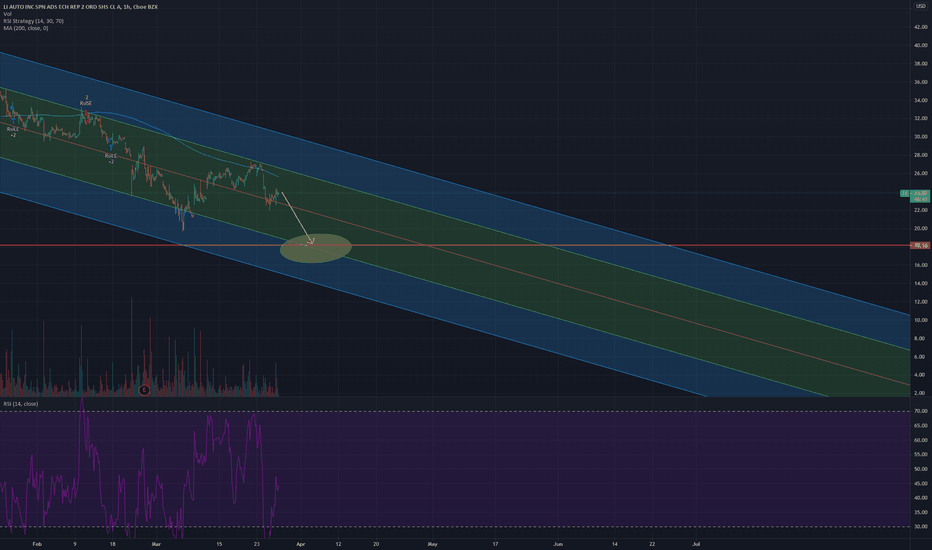932x550 pixels.
Task: Click the 50.00 RSI axis label
Action: [x=922, y=469]
